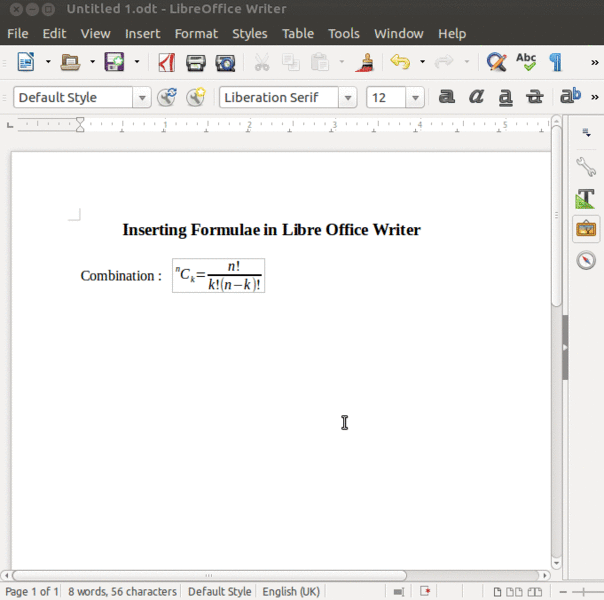Click Update Style icon
604x600 pixels.
pos(167,97)
